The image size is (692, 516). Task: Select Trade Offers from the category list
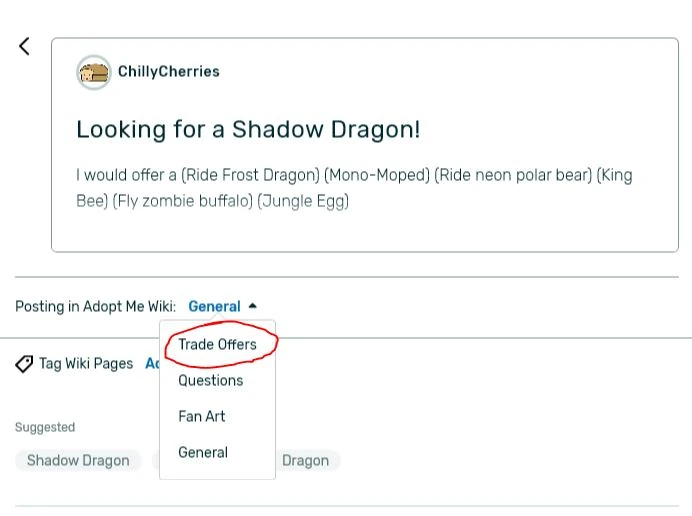point(217,344)
